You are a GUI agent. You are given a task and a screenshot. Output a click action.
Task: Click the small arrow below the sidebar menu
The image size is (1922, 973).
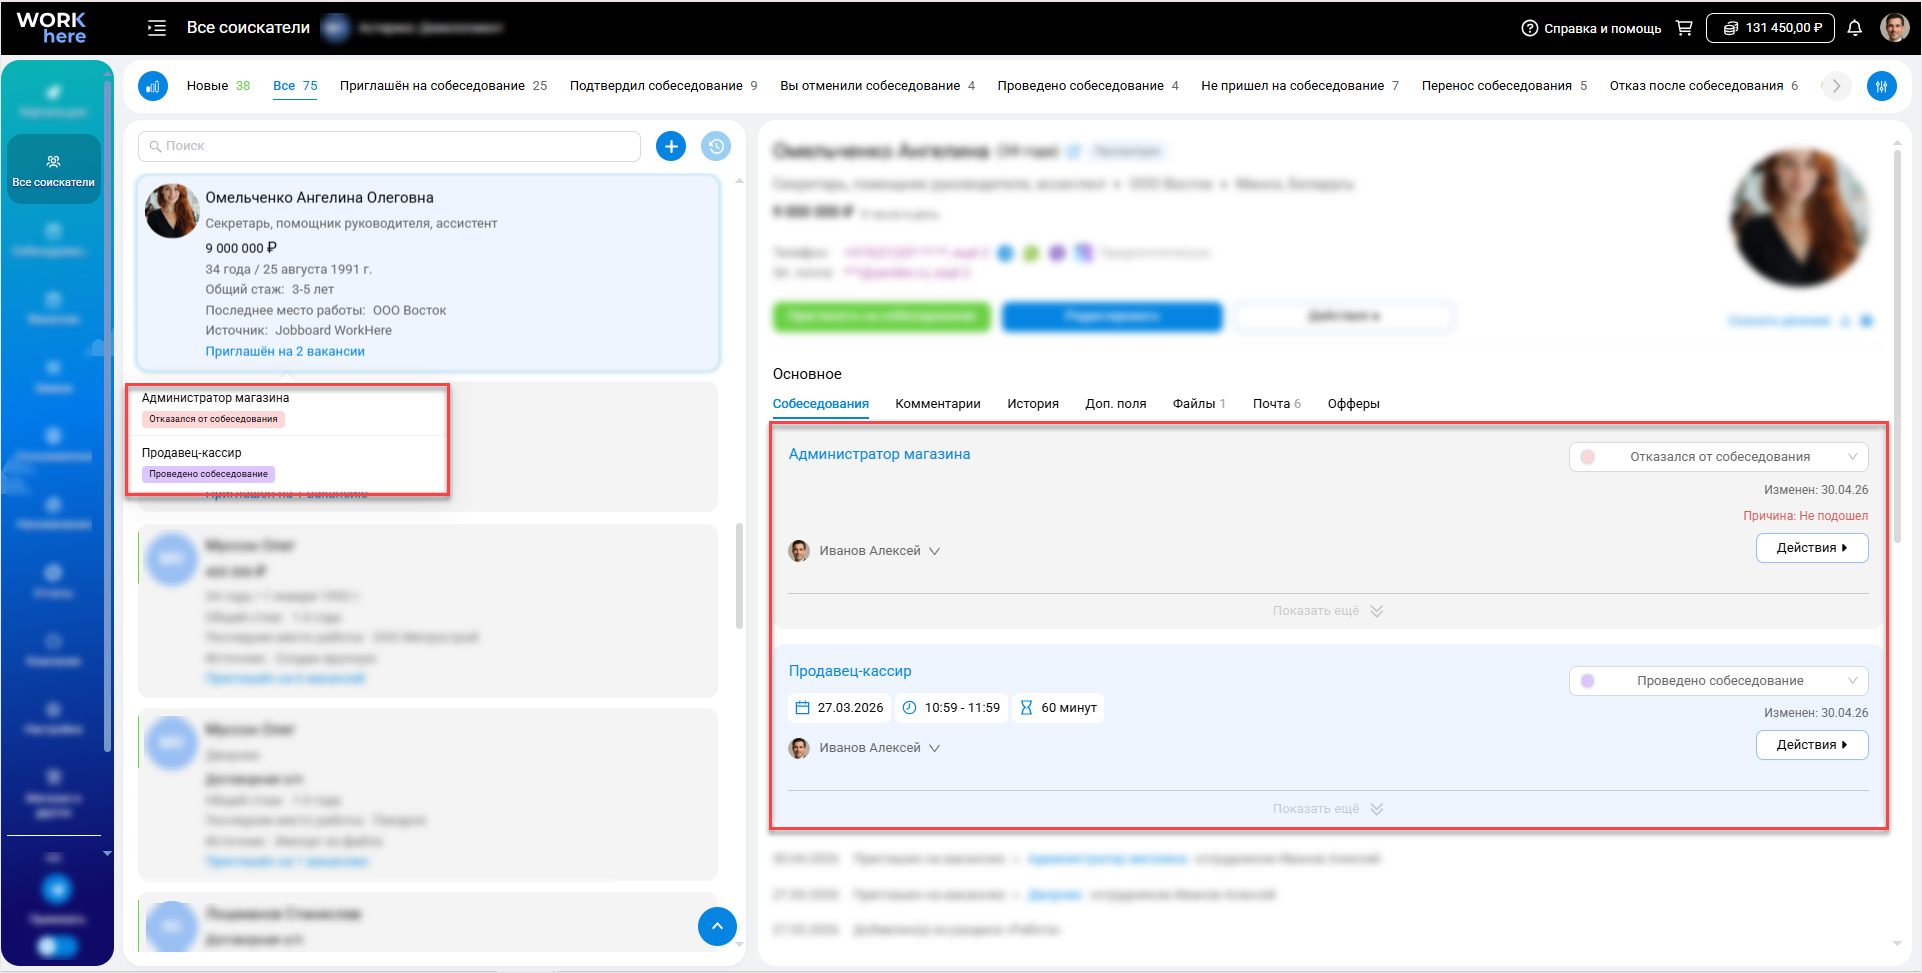coord(107,853)
